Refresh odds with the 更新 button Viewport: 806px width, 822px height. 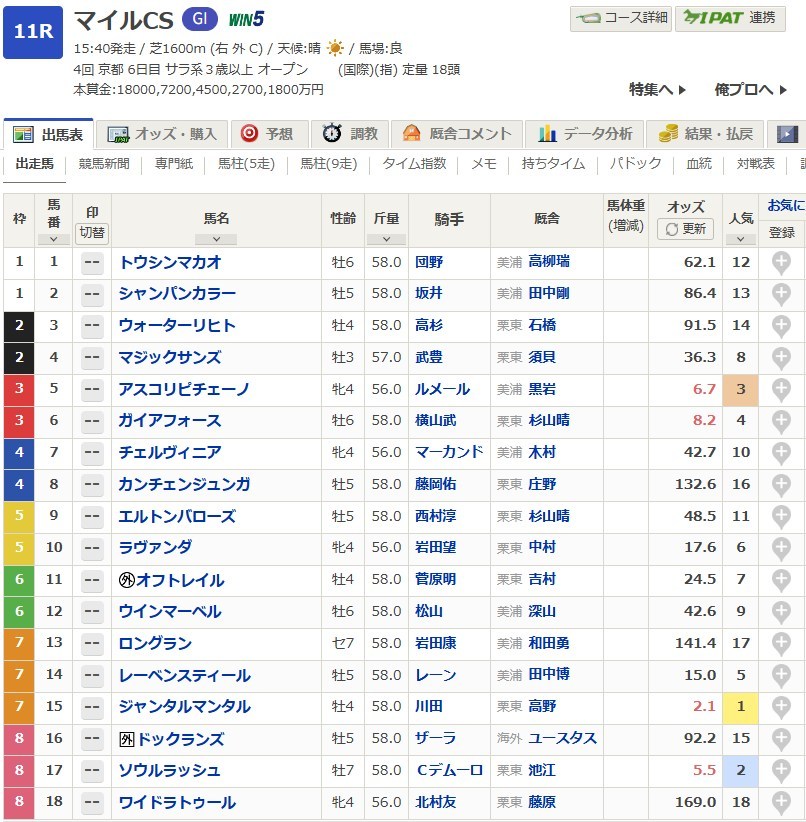coord(686,229)
